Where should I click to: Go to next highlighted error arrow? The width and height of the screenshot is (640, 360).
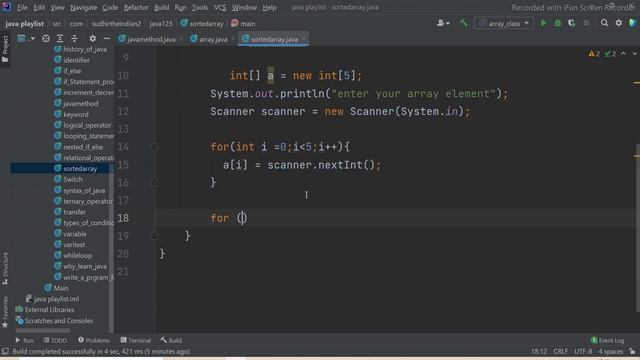[634, 53]
